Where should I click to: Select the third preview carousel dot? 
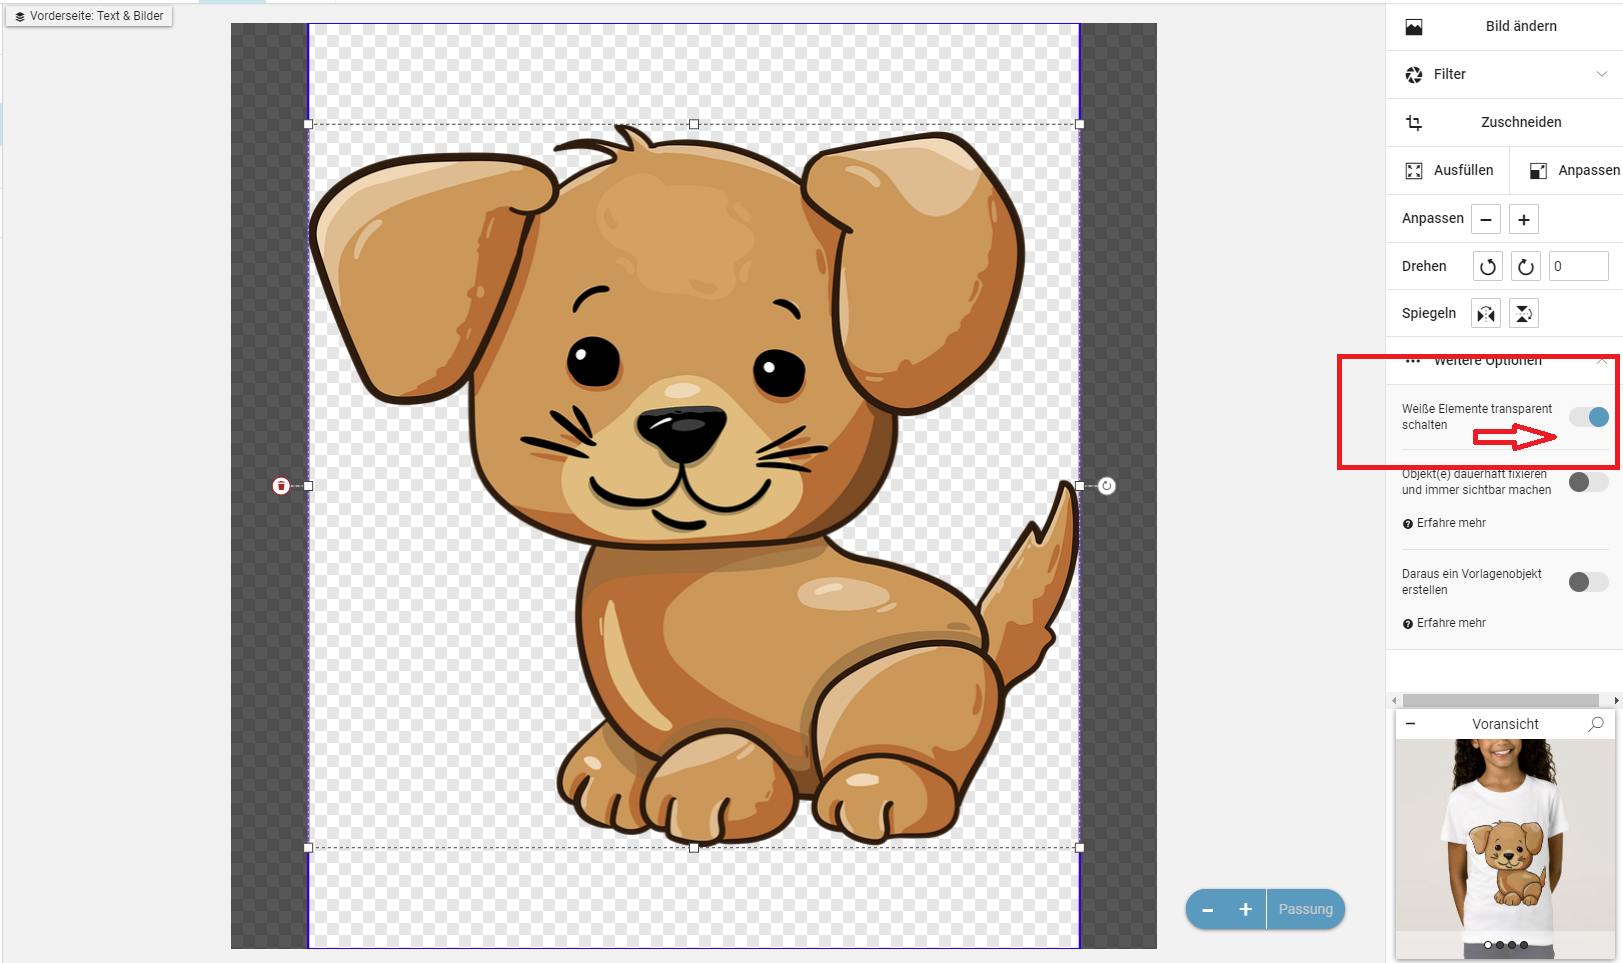[1512, 945]
